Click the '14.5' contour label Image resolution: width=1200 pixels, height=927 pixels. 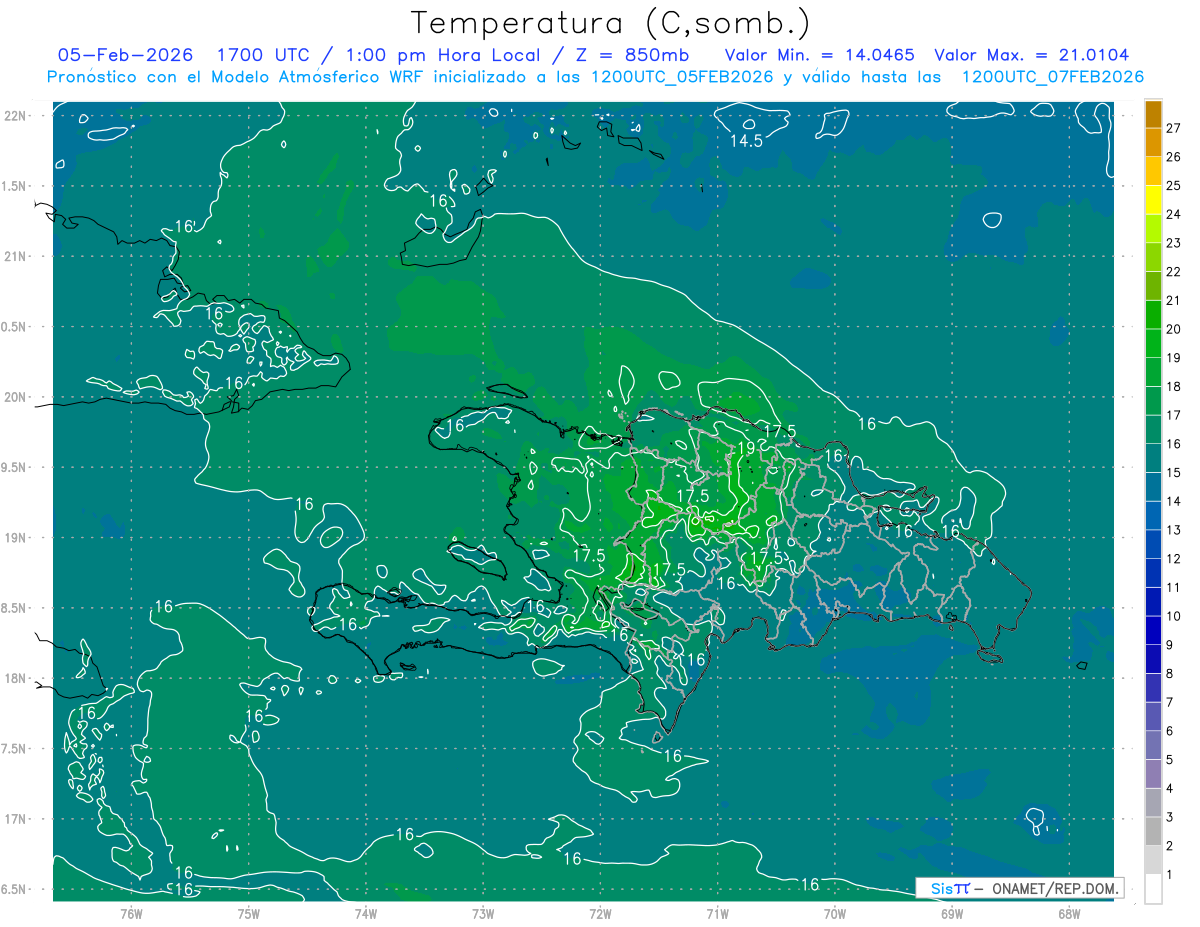tap(746, 141)
